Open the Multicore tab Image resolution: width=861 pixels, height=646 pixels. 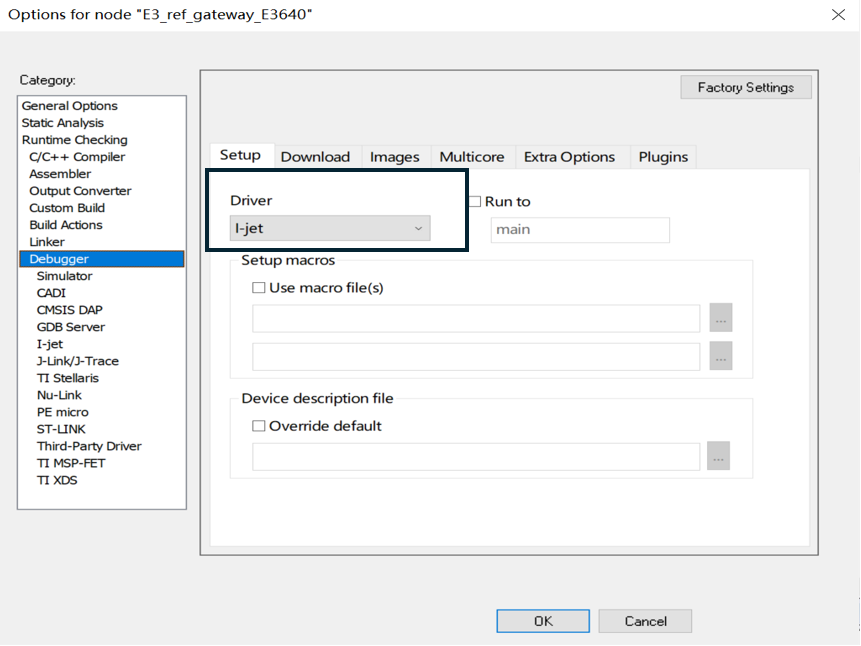tap(471, 157)
